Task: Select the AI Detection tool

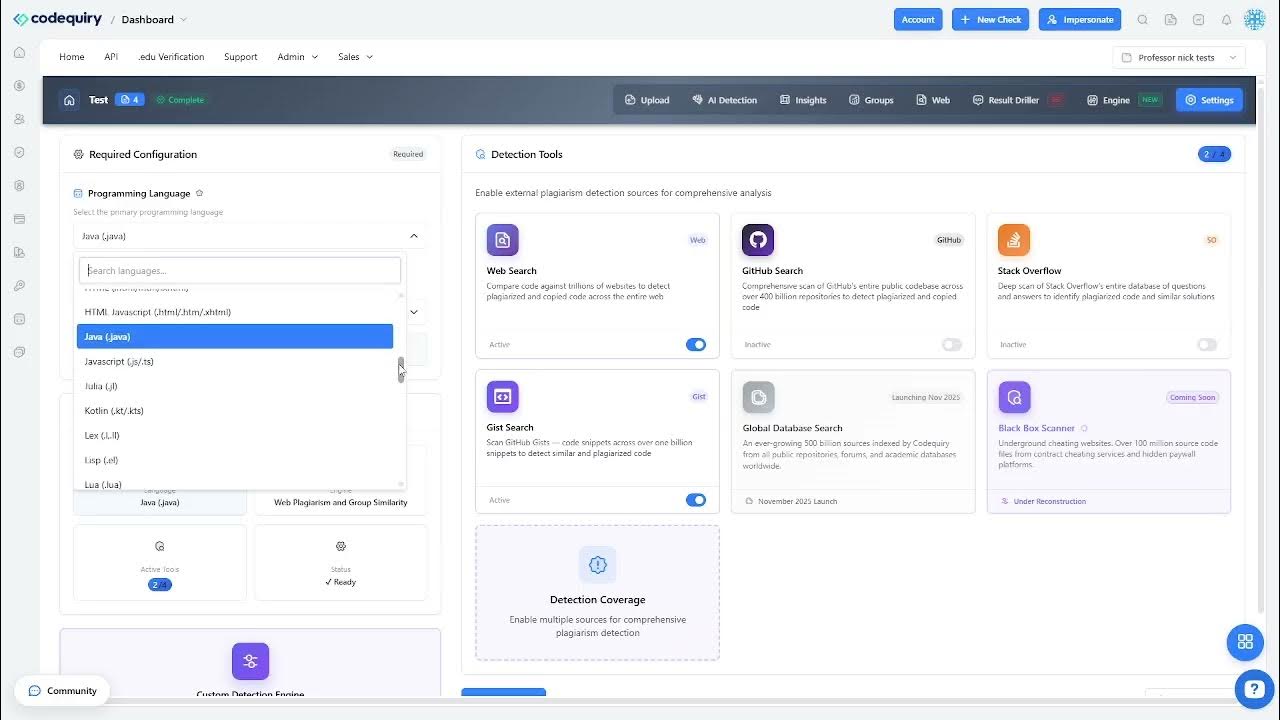Action: click(x=725, y=99)
